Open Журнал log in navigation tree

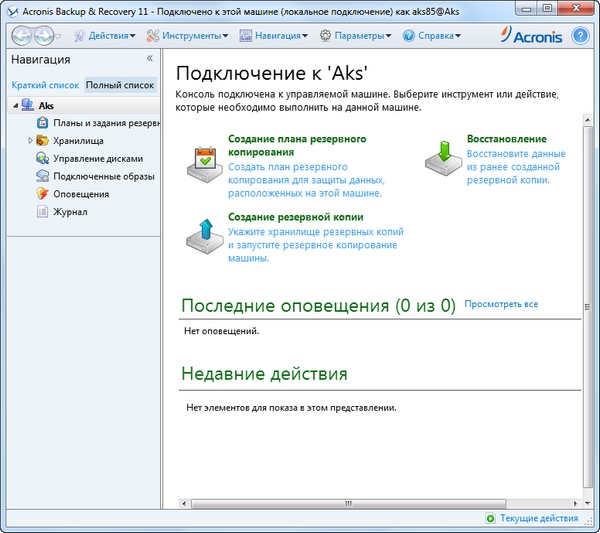(70, 212)
